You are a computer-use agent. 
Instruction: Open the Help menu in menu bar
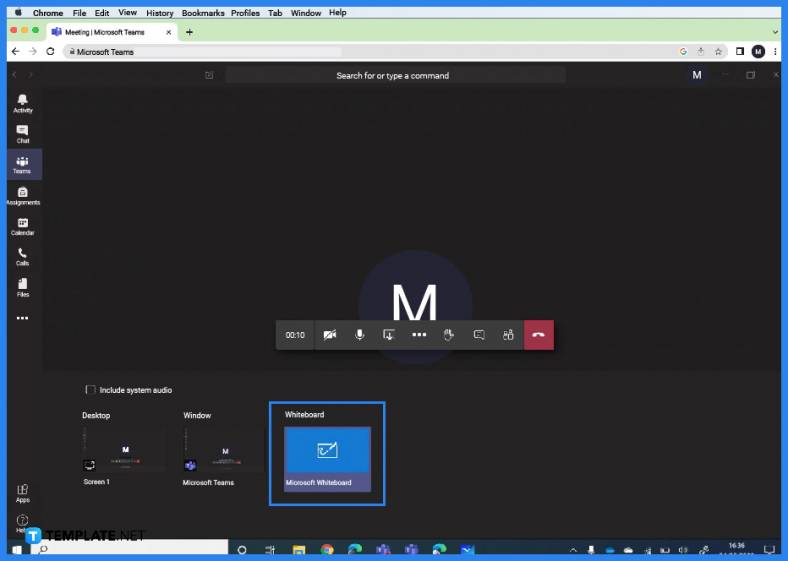[338, 13]
